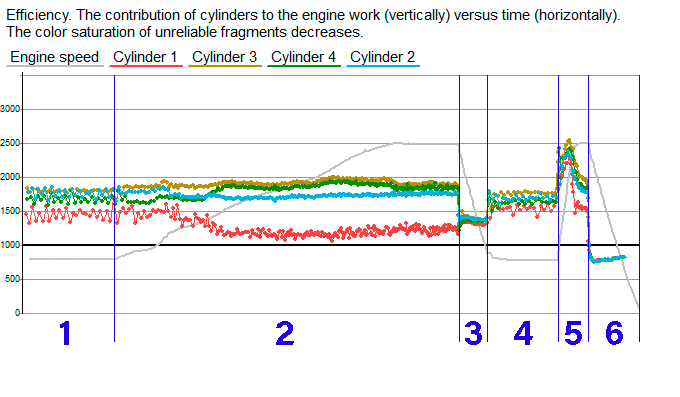
Task: Toggle the Cylinder 4 legend entry
Action: coord(304,57)
